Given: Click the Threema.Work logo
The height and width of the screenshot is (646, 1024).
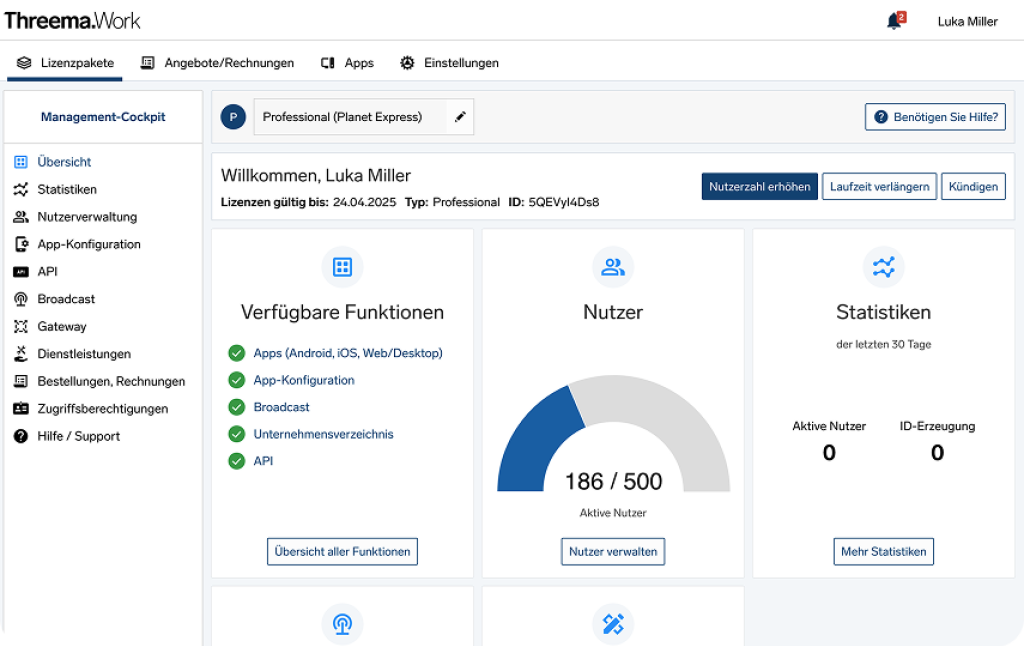Looking at the screenshot, I should click(72, 21).
